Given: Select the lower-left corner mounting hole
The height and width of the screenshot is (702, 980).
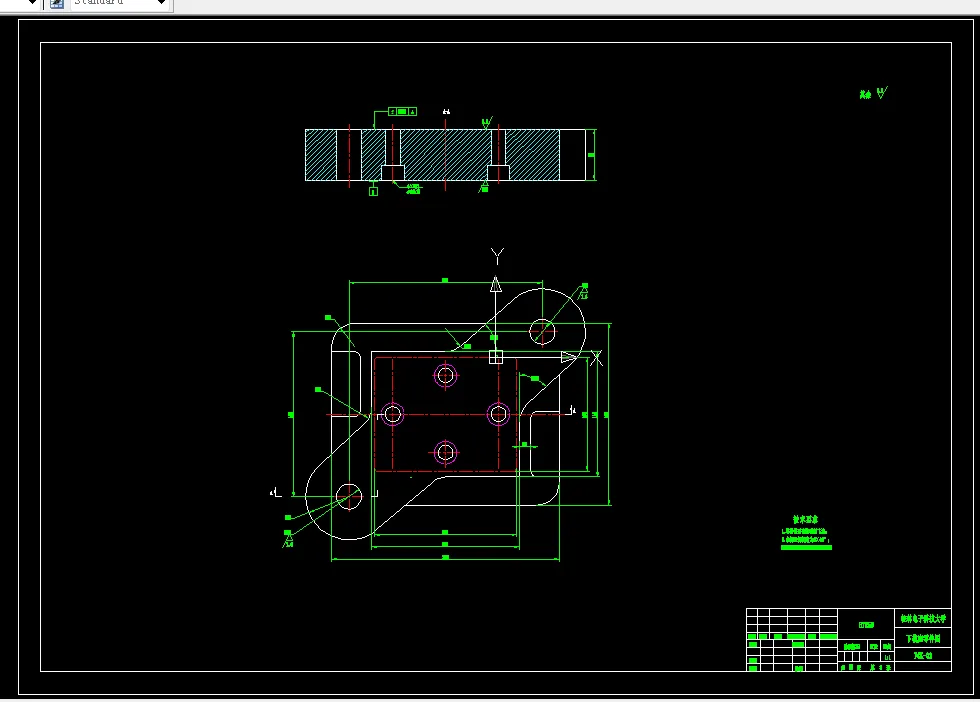Looking at the screenshot, I should pos(349,496).
